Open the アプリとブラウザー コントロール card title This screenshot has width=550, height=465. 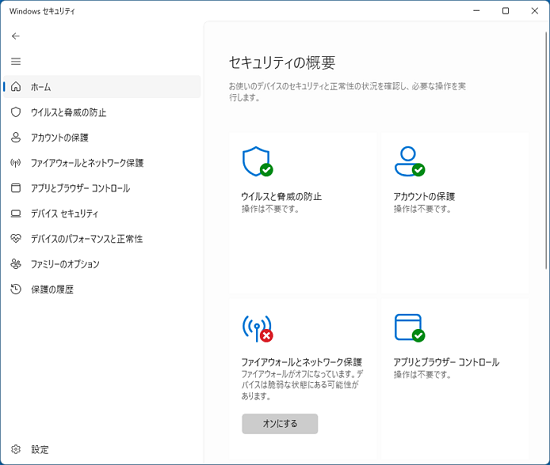click(446, 362)
